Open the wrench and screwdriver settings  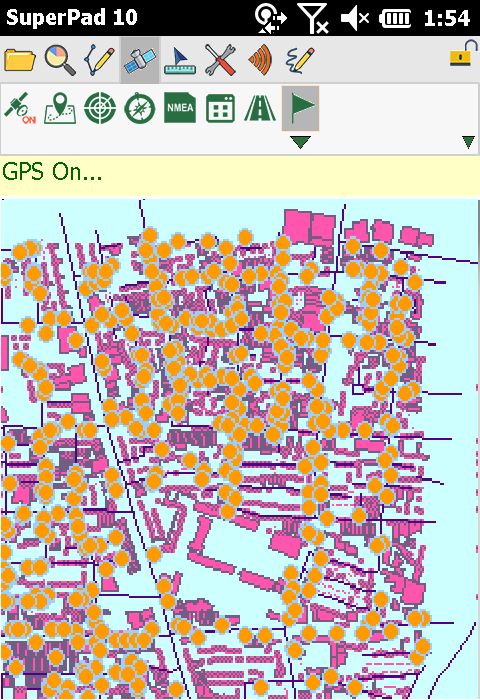220,60
